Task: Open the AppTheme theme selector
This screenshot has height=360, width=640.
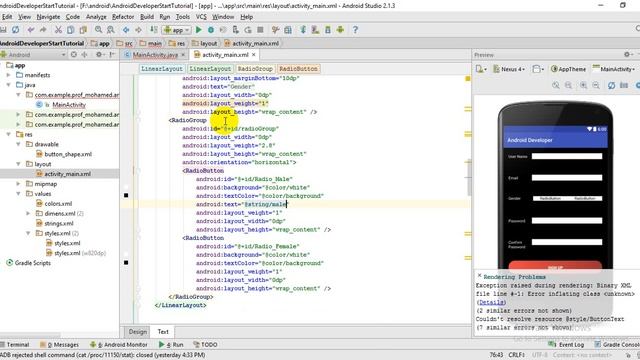Action: tap(568, 69)
